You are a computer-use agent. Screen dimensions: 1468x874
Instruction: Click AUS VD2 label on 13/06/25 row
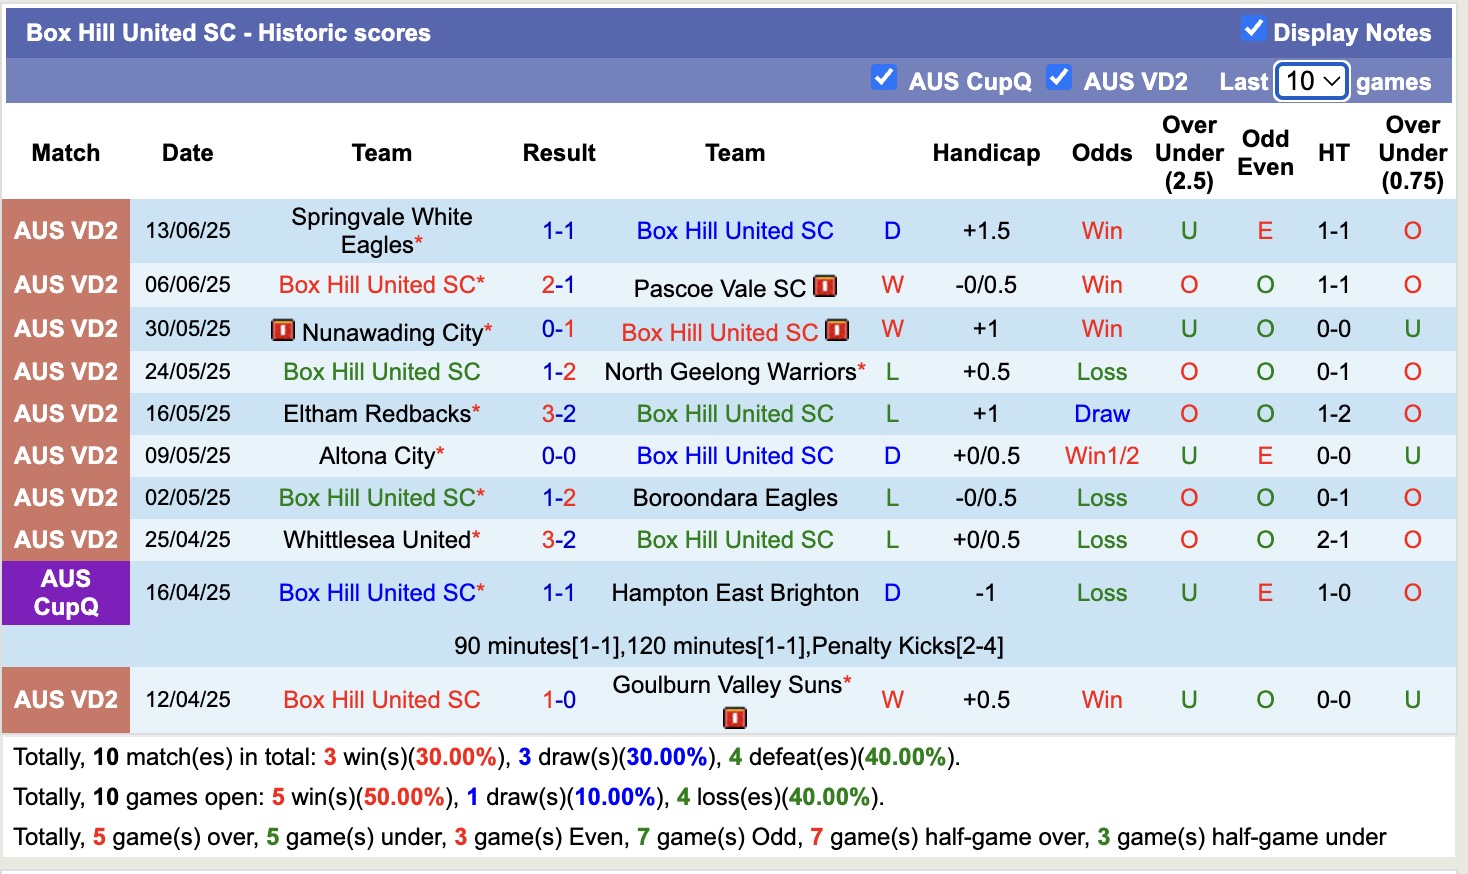tap(66, 231)
